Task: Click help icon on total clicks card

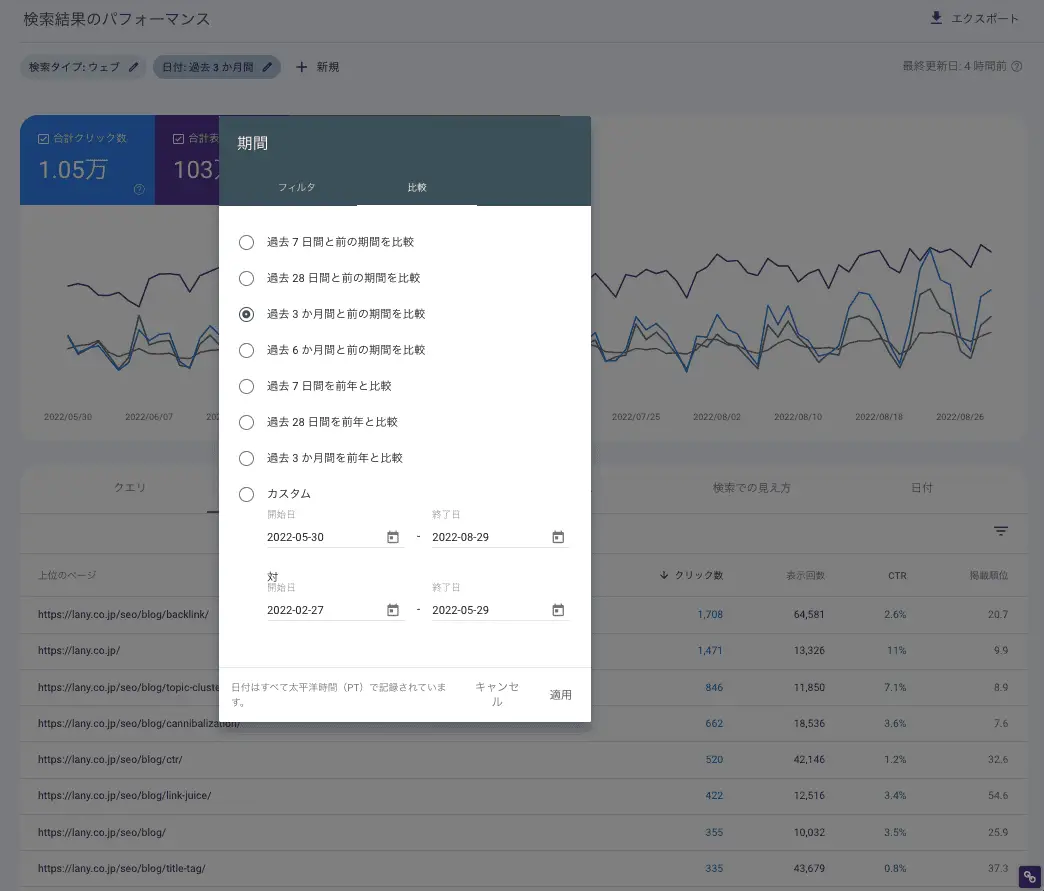Action: point(139,189)
